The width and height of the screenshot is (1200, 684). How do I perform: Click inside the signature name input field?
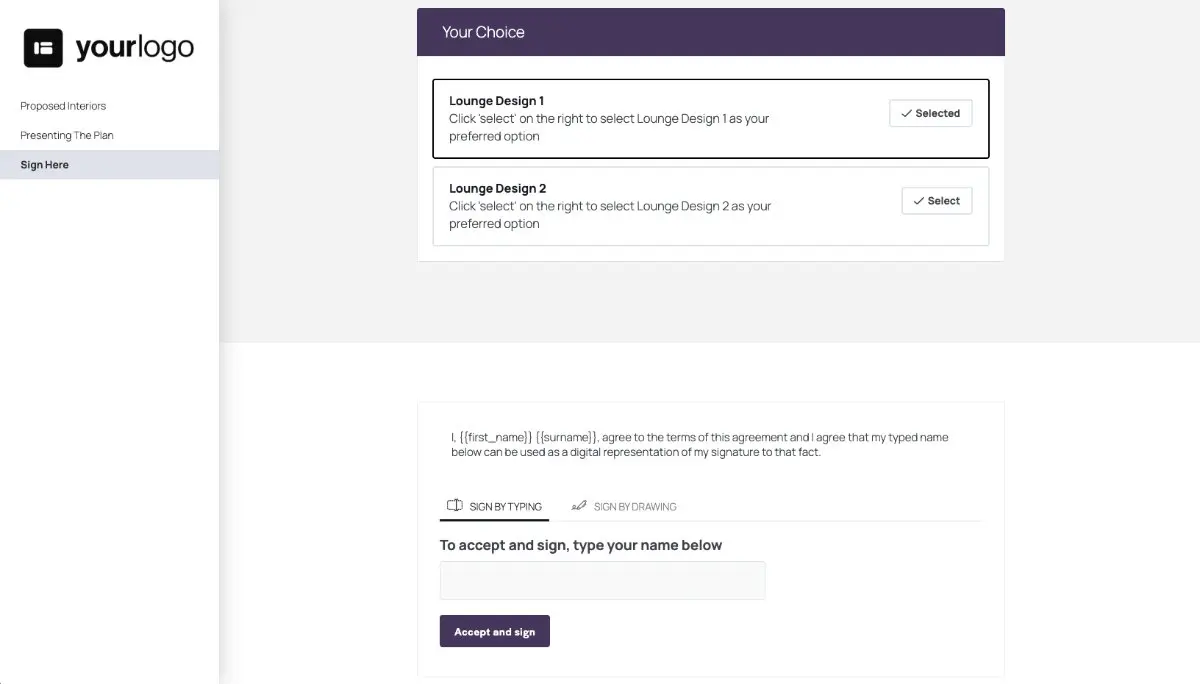[x=602, y=580]
